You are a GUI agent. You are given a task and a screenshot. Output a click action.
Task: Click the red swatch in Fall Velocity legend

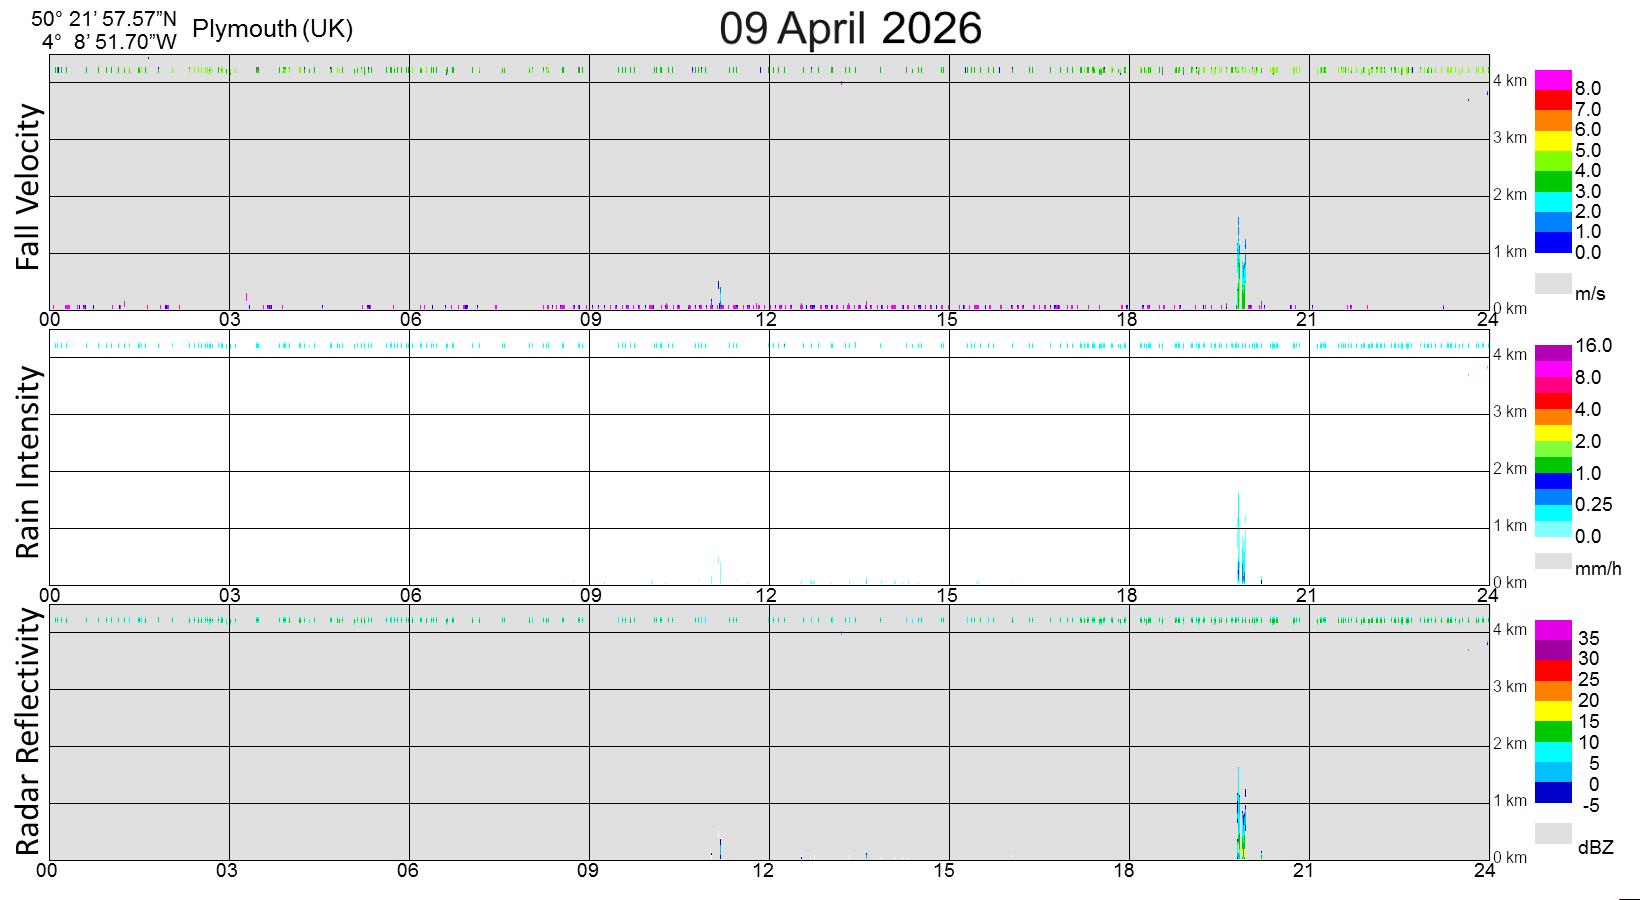click(x=1553, y=100)
